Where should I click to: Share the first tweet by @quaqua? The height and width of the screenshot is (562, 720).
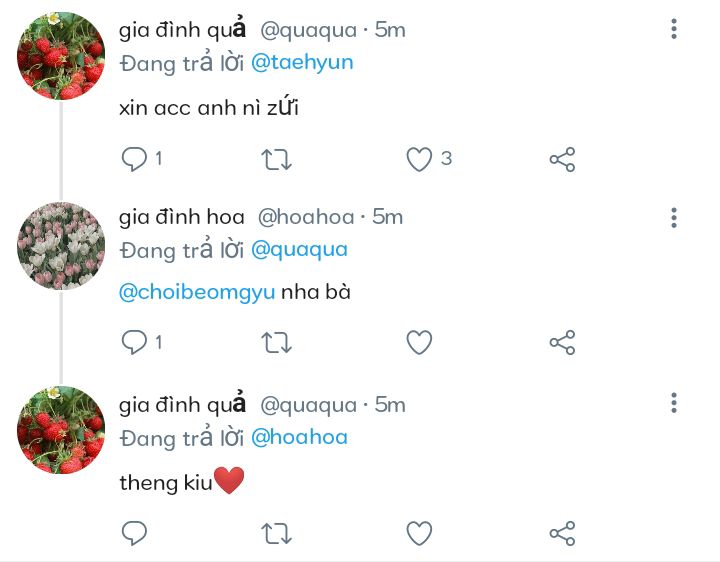click(562, 159)
